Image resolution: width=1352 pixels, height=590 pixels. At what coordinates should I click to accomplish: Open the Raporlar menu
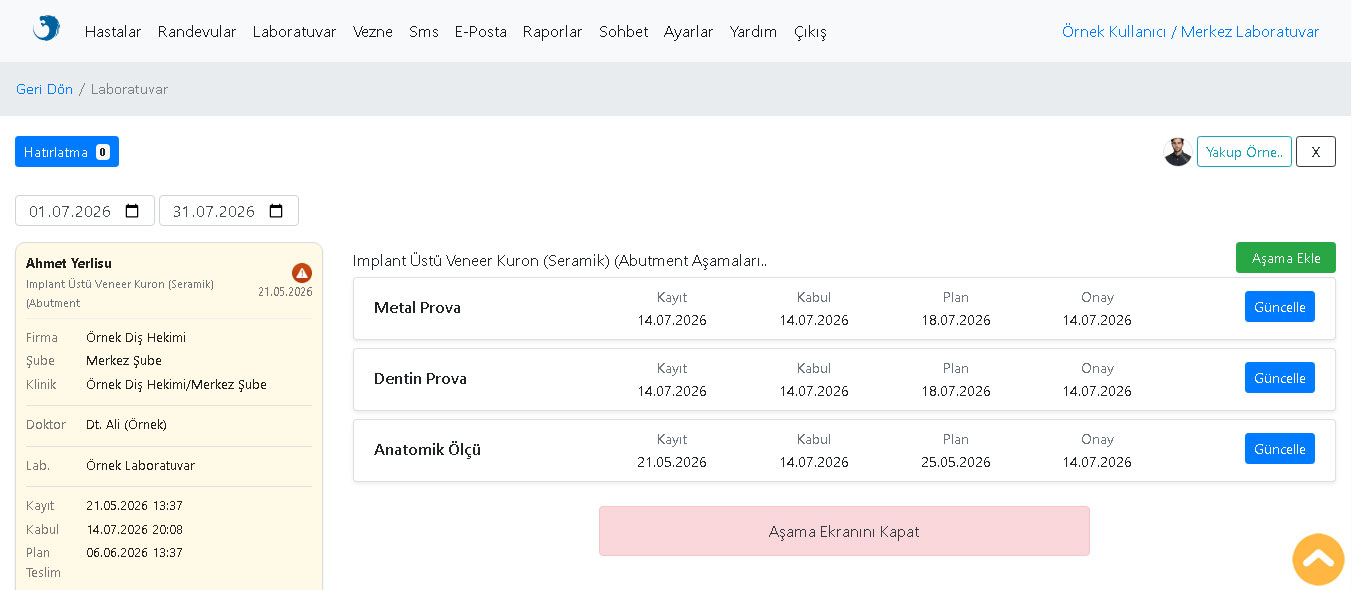553,32
